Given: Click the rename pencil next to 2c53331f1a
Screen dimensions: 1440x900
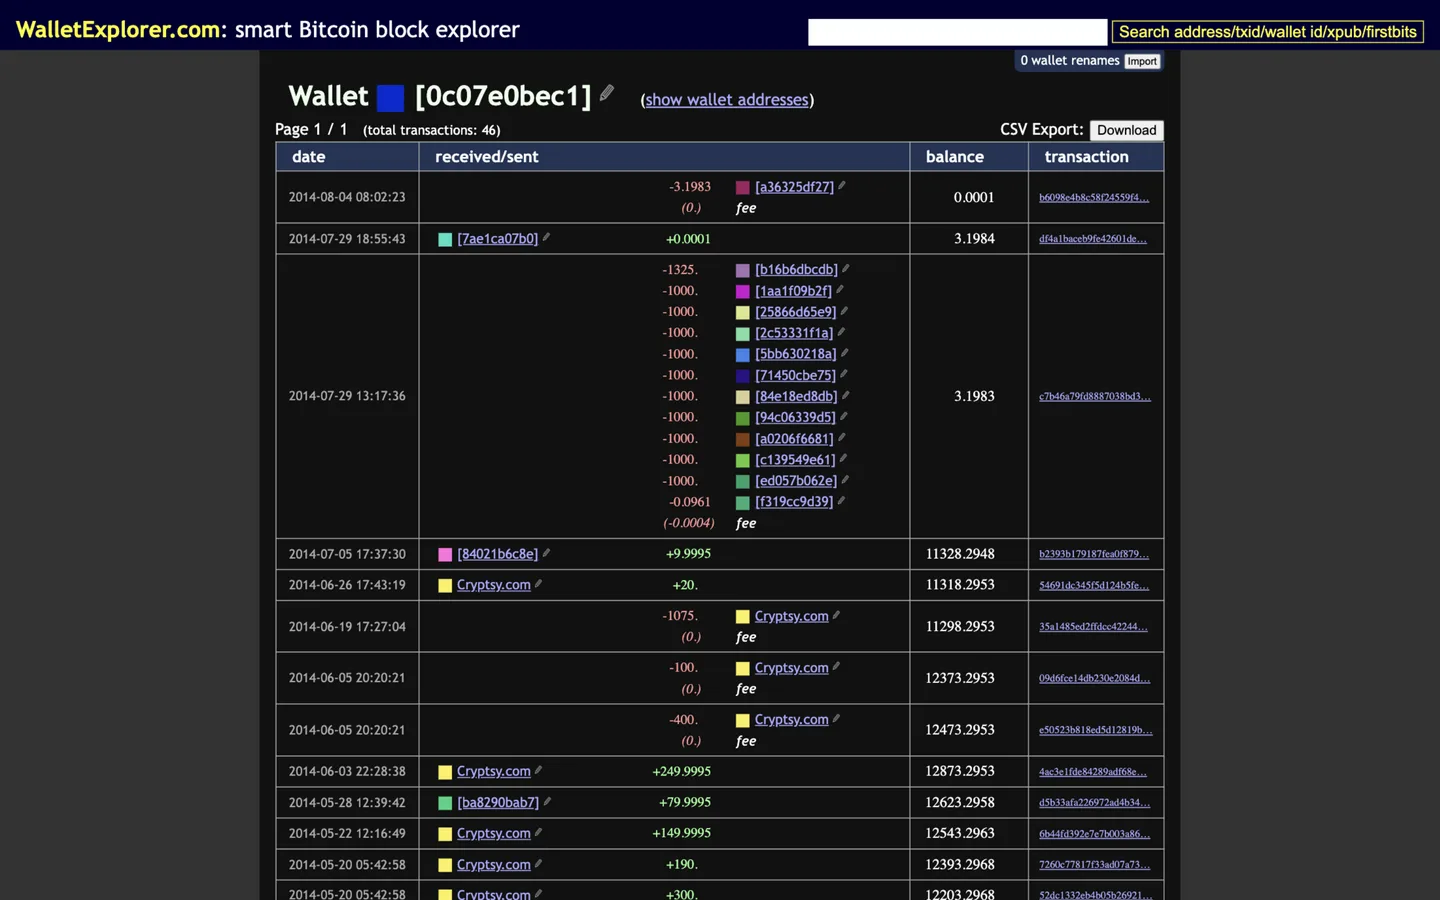Looking at the screenshot, I should [841, 331].
